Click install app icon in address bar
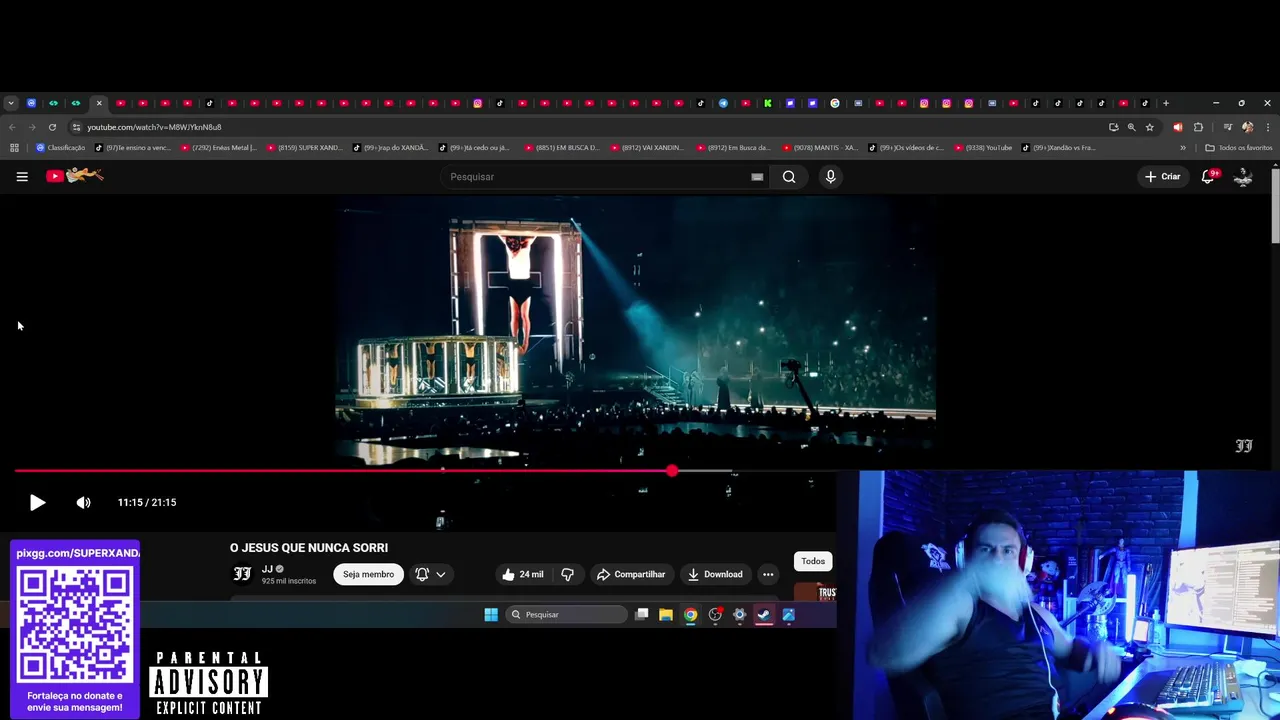 point(1113,127)
